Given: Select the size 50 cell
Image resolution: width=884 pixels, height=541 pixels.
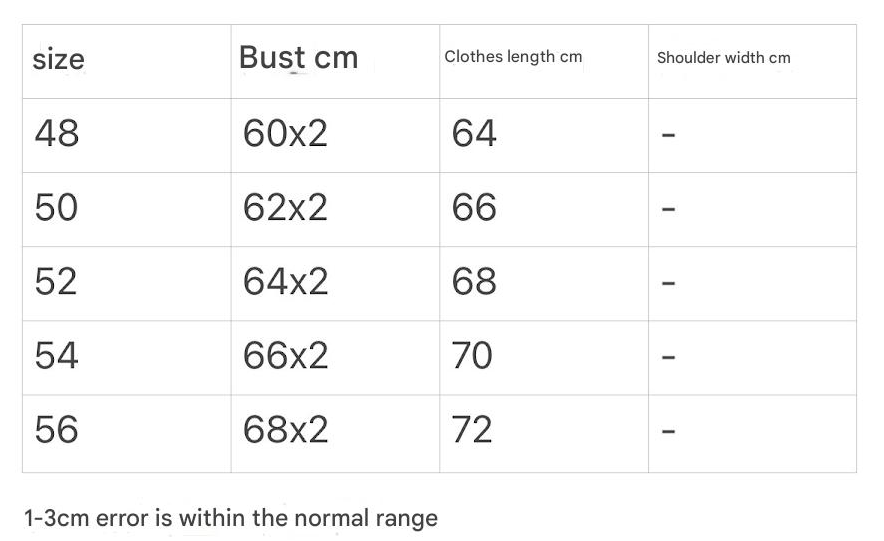Looking at the screenshot, I should (x=57, y=207).
